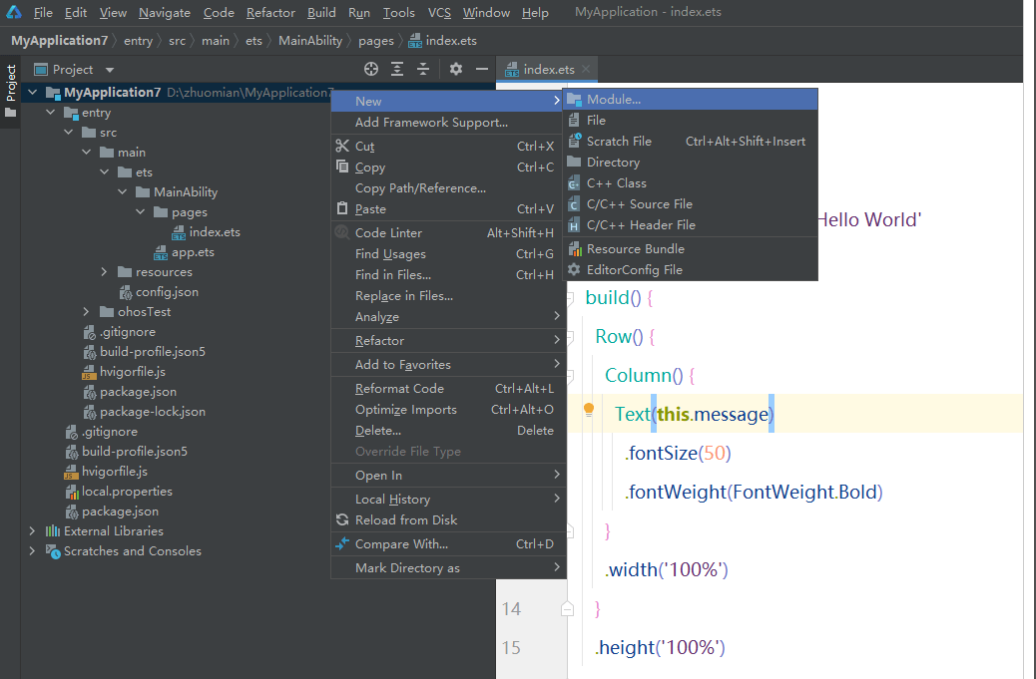Open the Project view type dropdown
This screenshot has width=1036, height=679.
pos(110,70)
